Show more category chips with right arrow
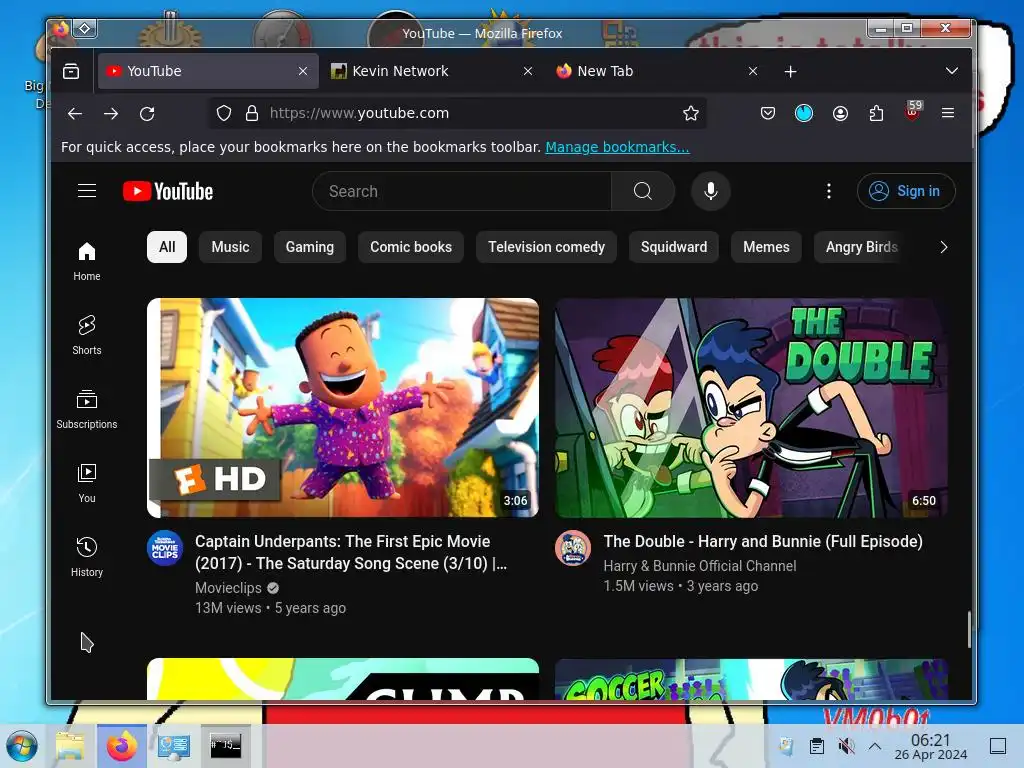 click(x=943, y=247)
